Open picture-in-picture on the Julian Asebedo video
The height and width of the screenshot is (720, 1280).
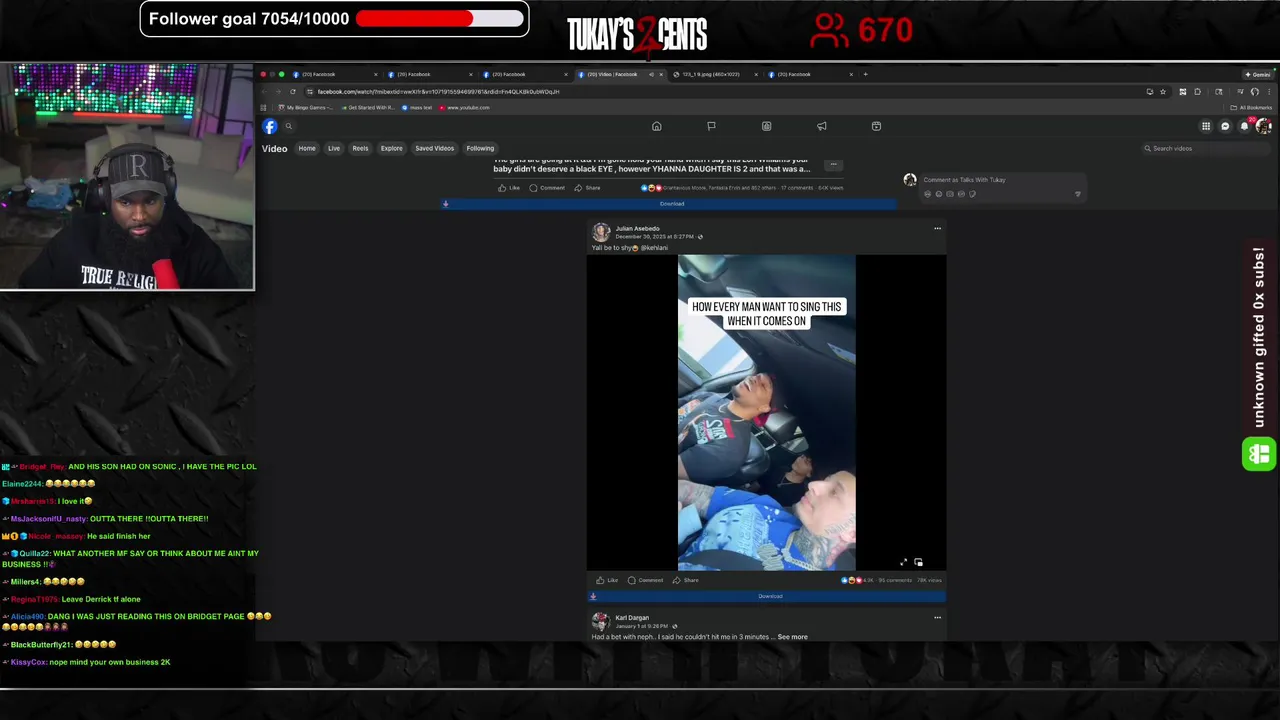(x=918, y=562)
